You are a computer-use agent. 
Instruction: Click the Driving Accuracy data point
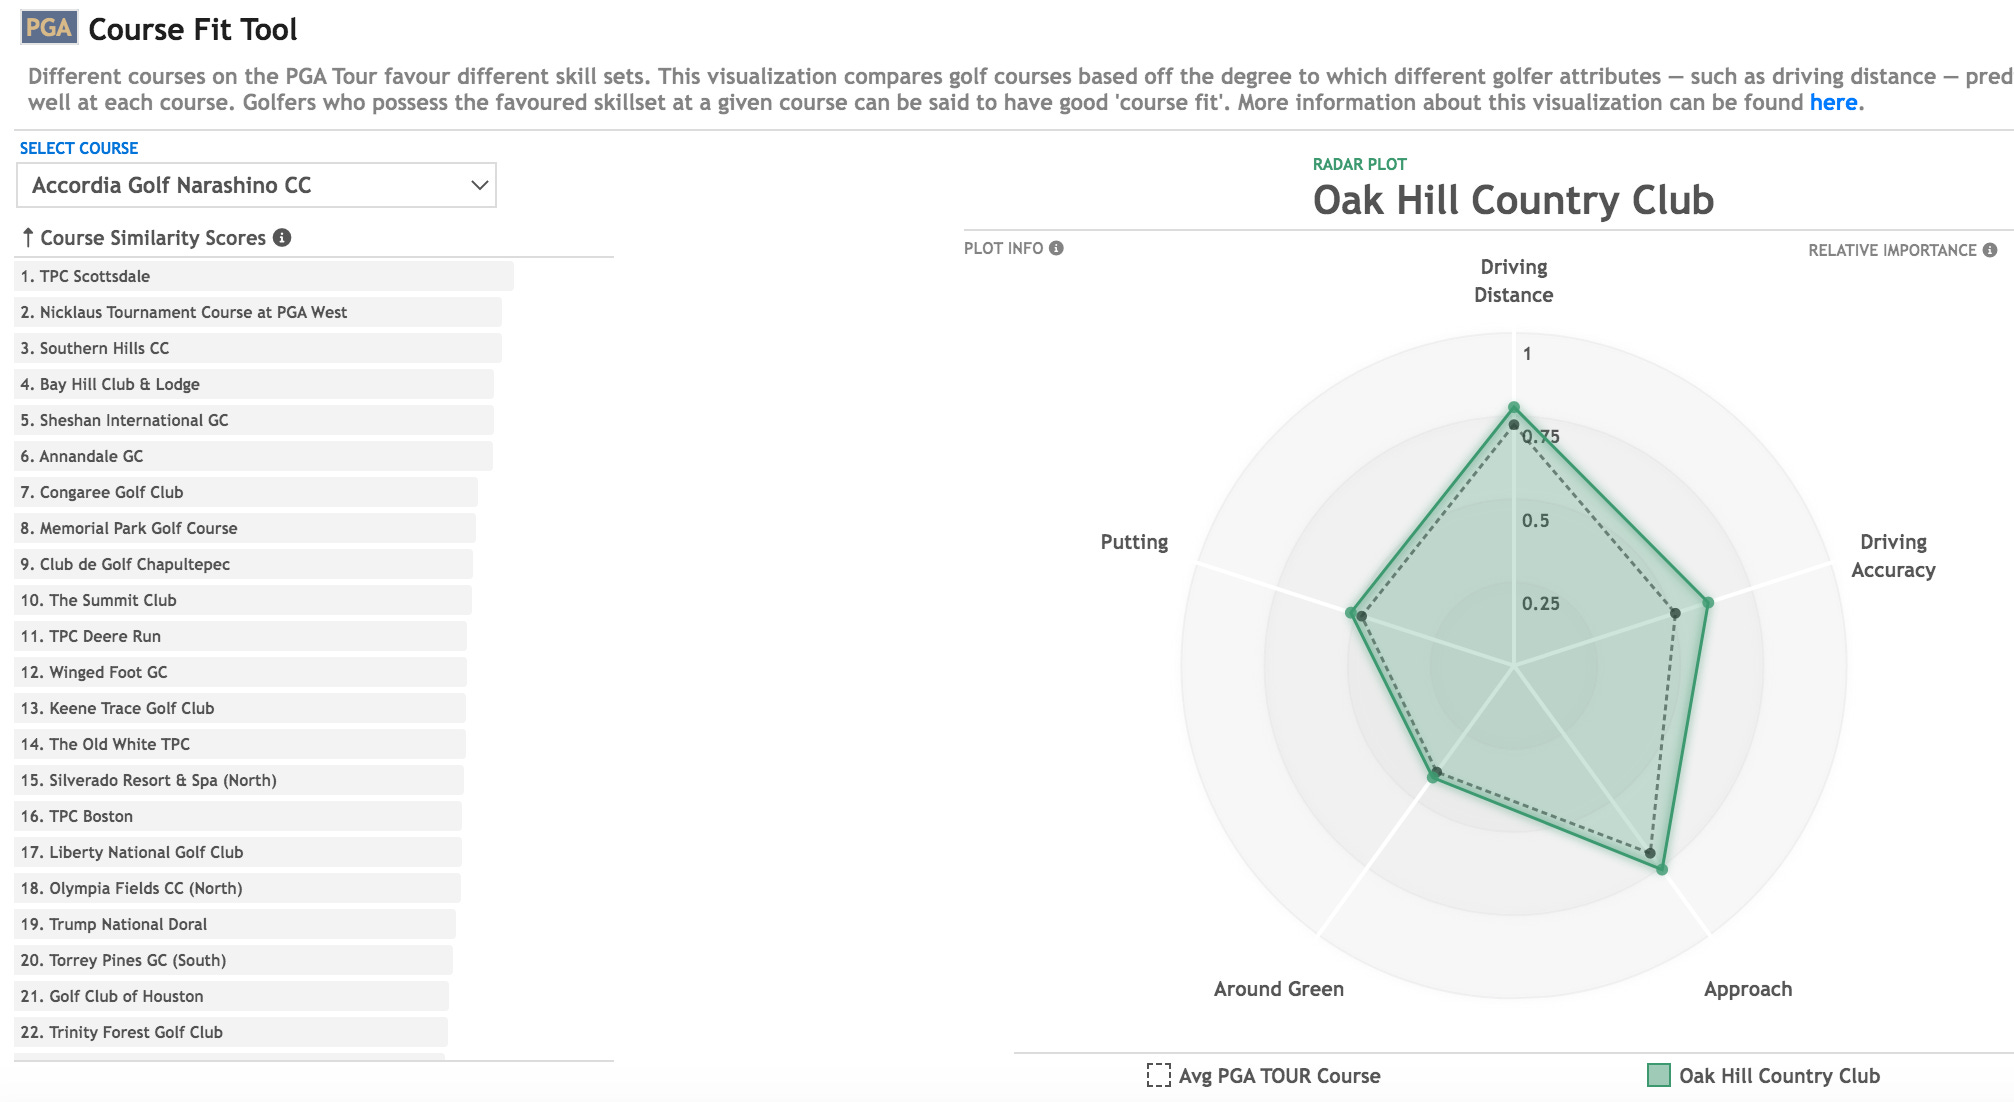(1707, 603)
